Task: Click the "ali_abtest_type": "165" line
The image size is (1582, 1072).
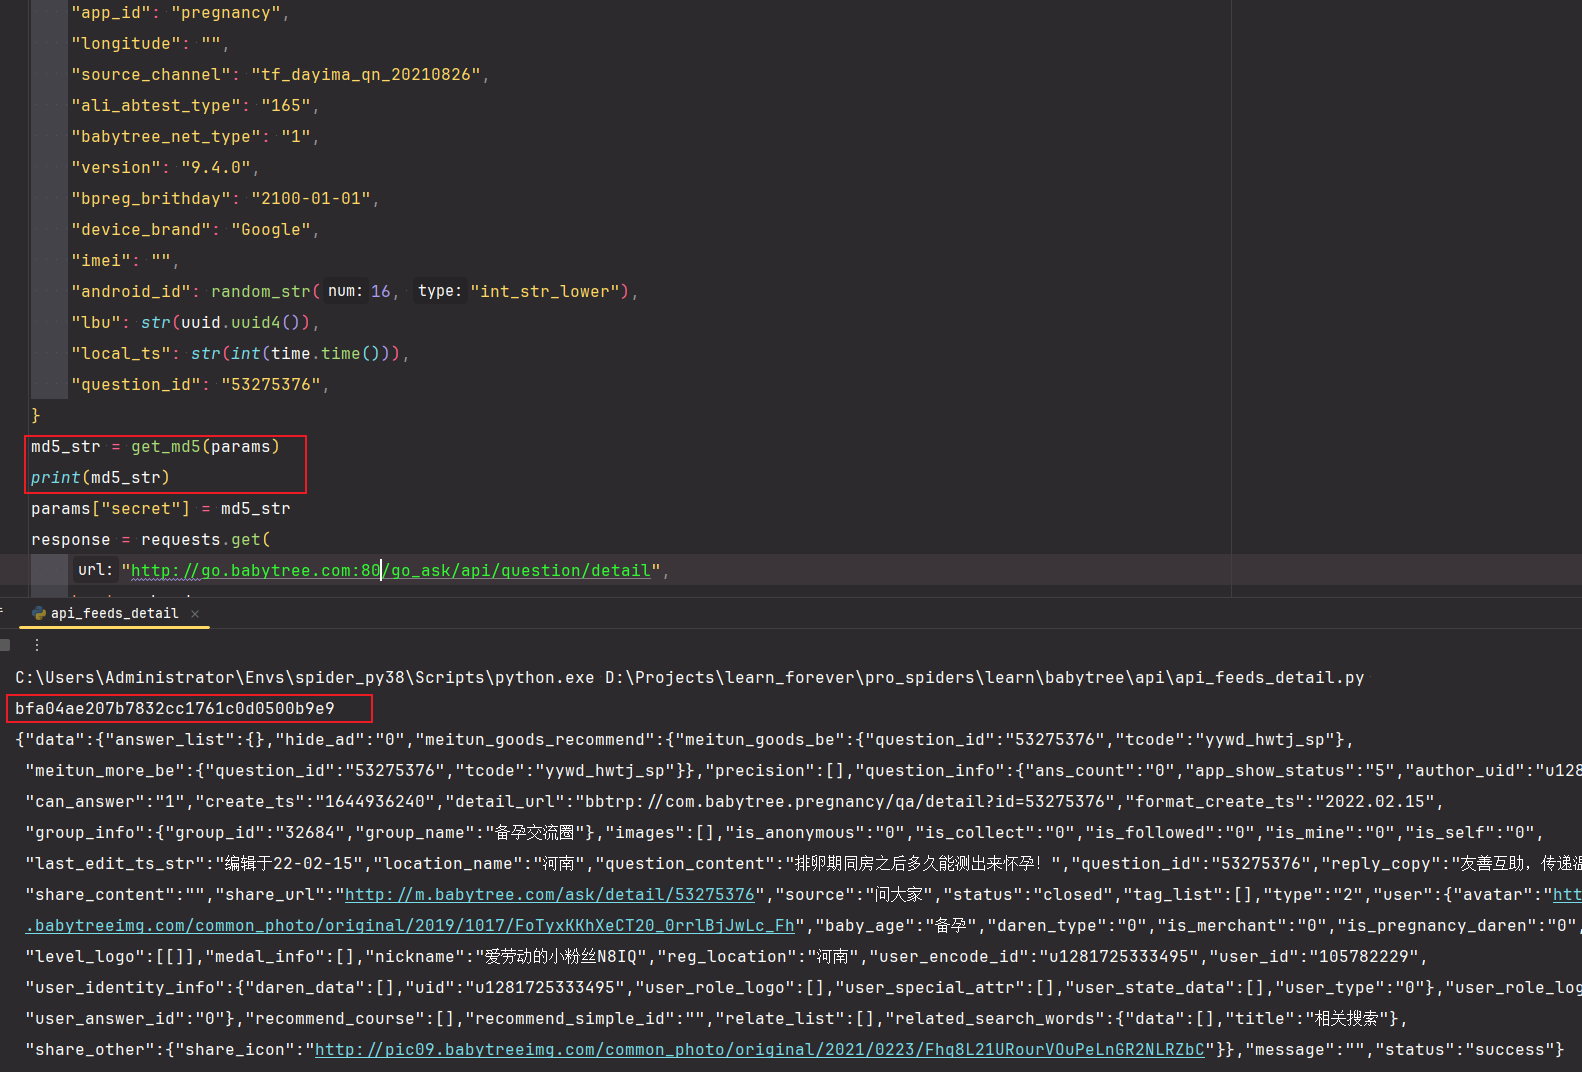Action: (195, 106)
